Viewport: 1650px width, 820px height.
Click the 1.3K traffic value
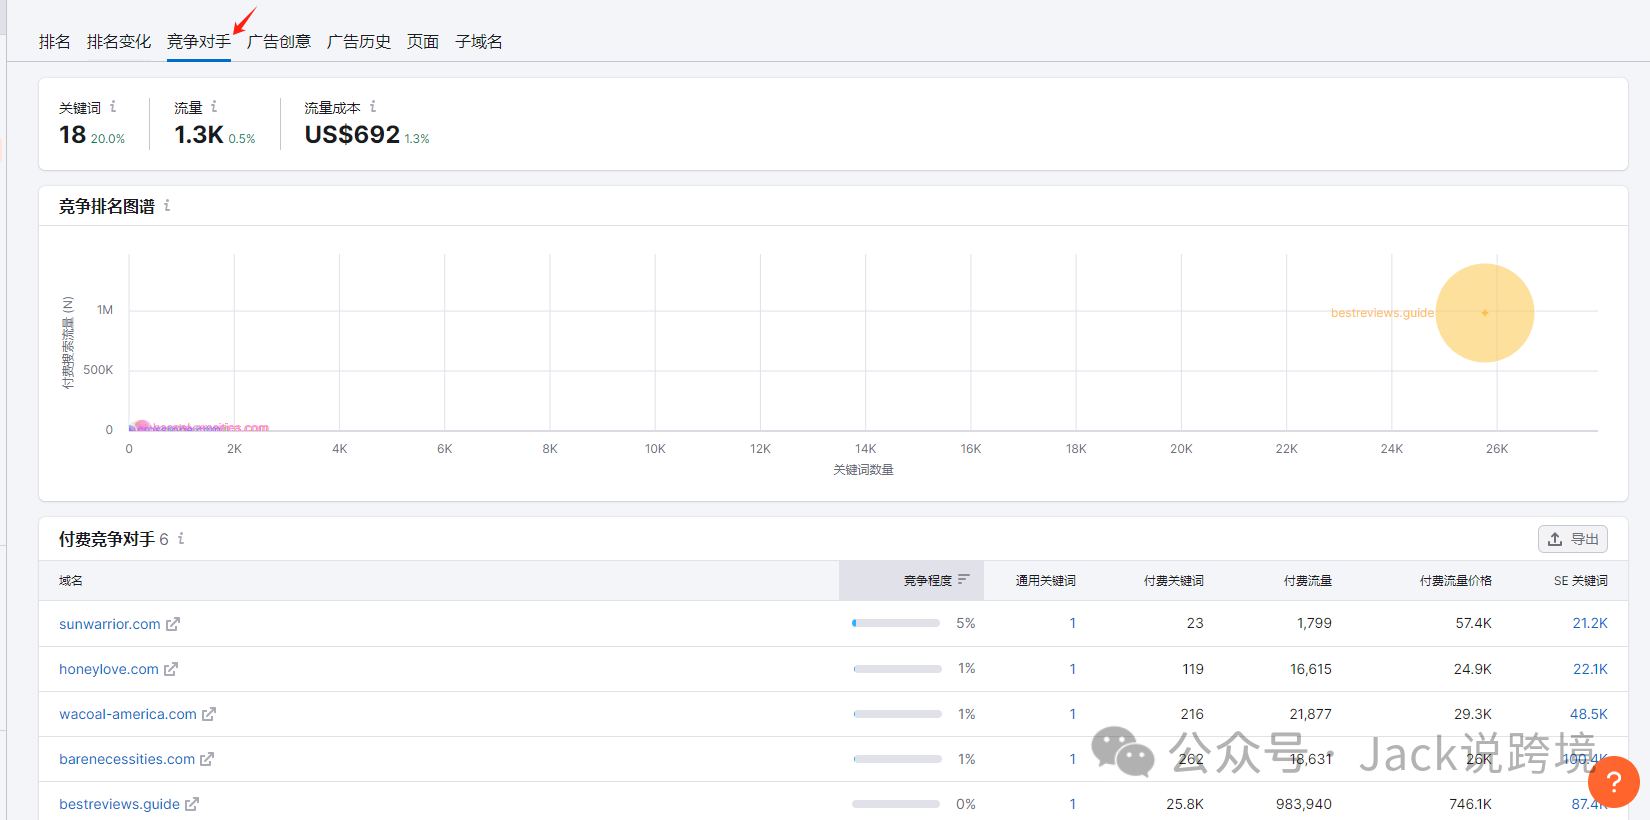click(199, 134)
